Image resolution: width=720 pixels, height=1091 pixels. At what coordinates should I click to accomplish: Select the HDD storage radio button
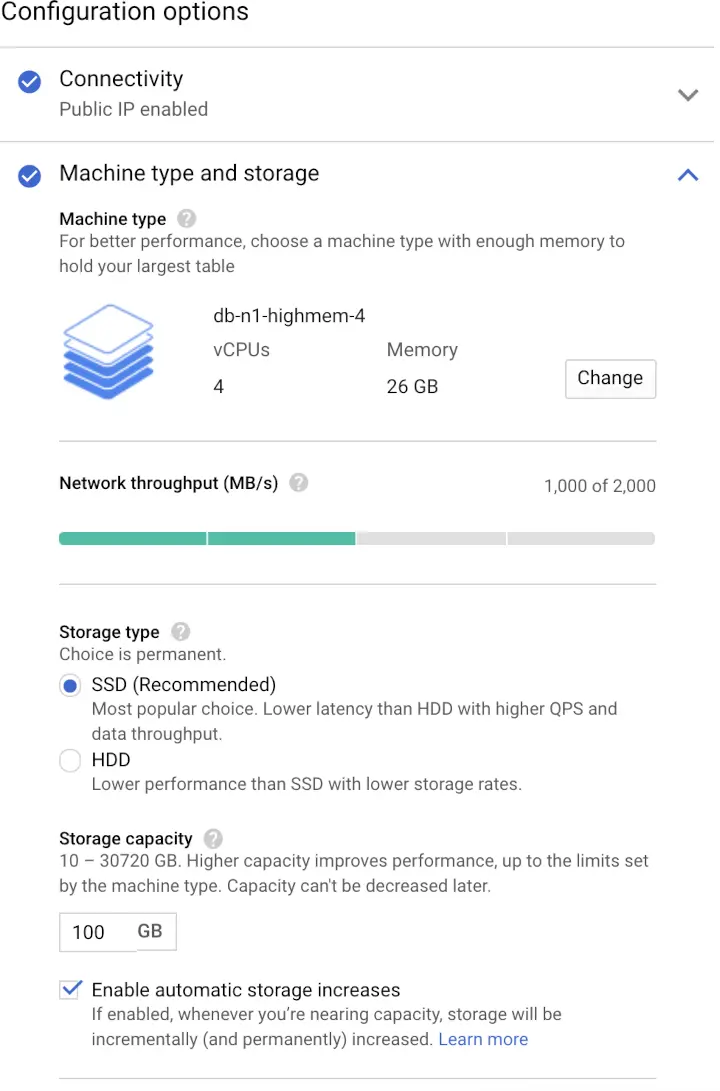pos(70,761)
